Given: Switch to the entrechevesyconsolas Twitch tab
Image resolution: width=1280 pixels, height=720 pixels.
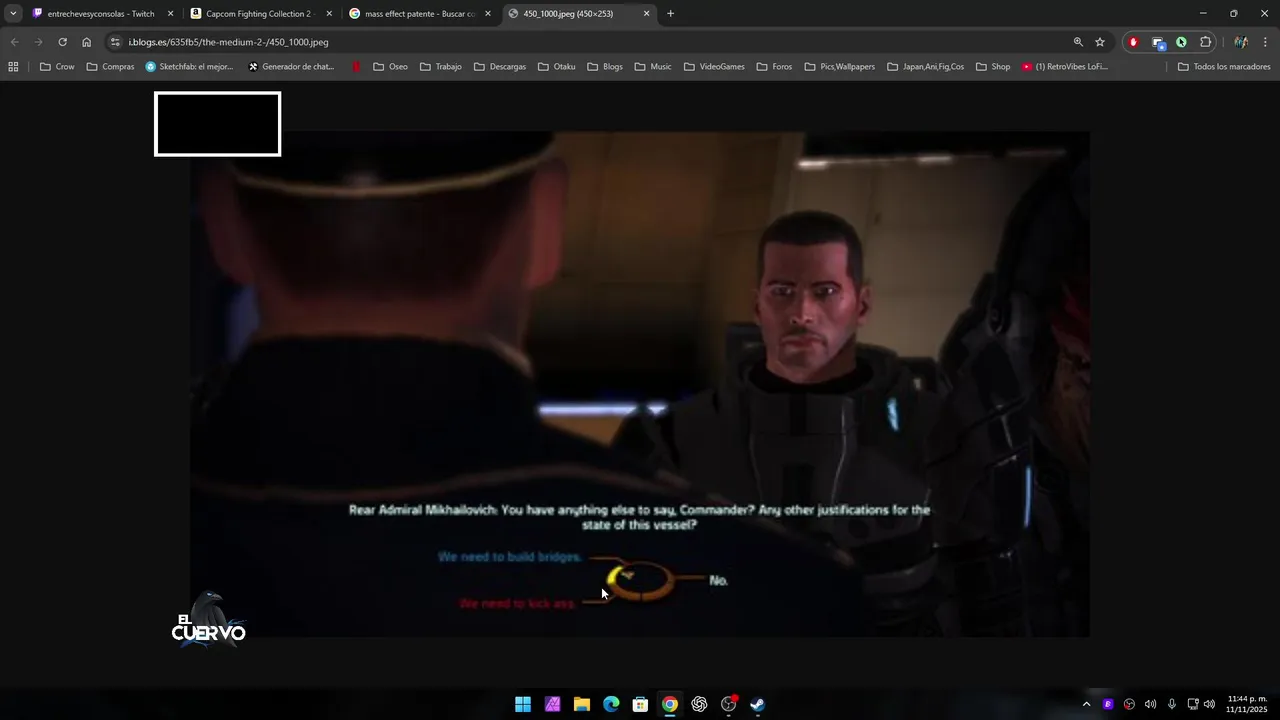Looking at the screenshot, I should tap(101, 14).
